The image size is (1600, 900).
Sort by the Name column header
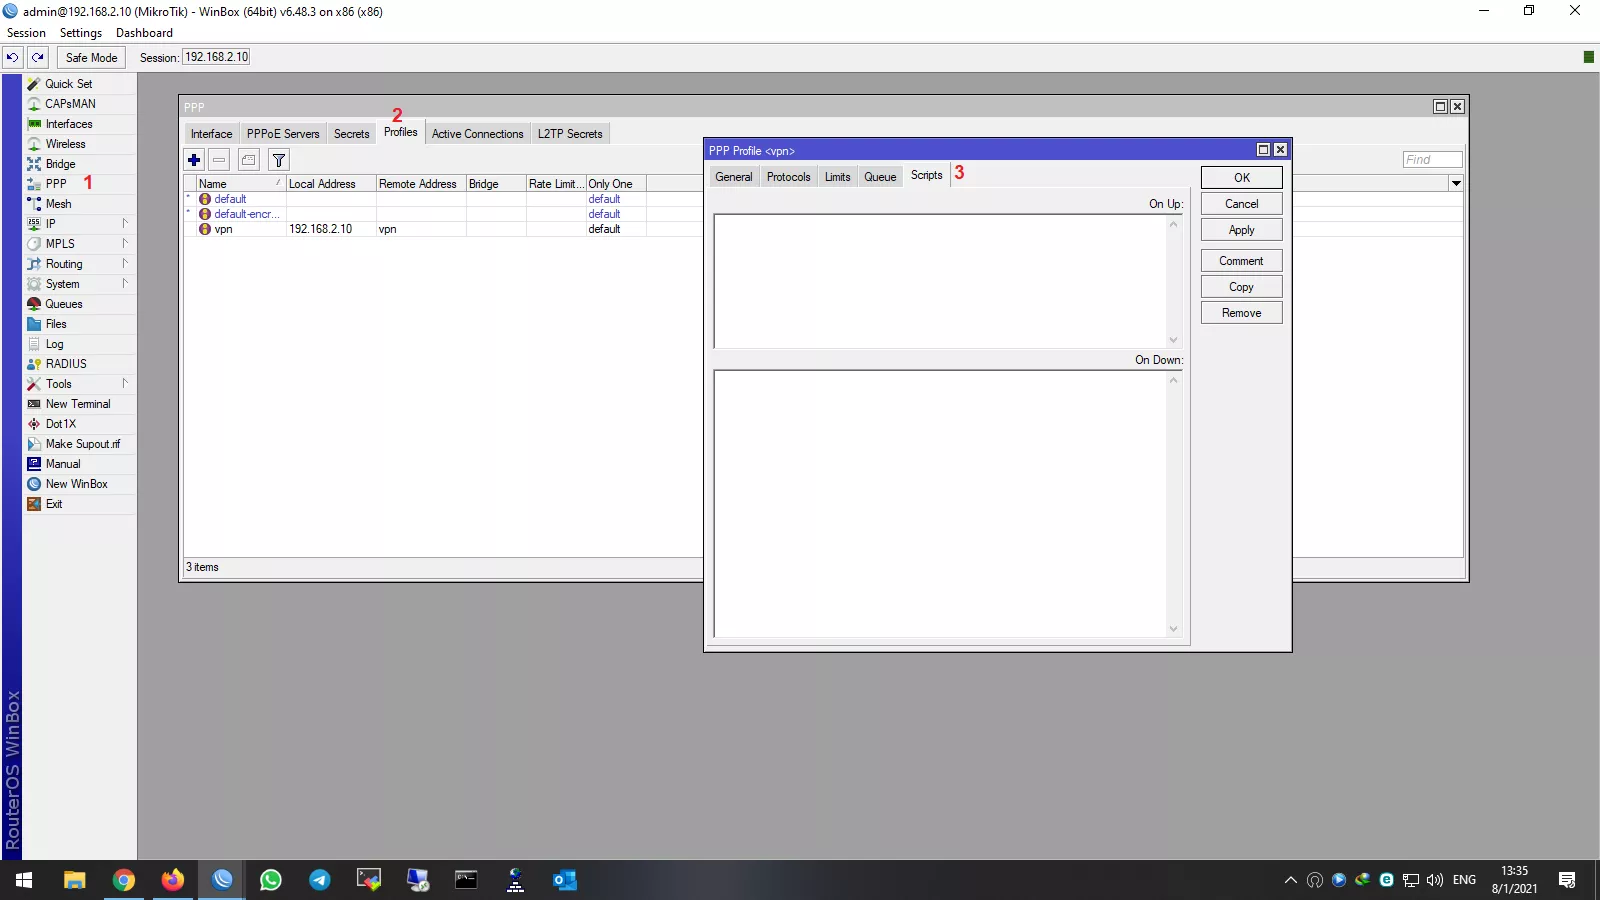240,184
